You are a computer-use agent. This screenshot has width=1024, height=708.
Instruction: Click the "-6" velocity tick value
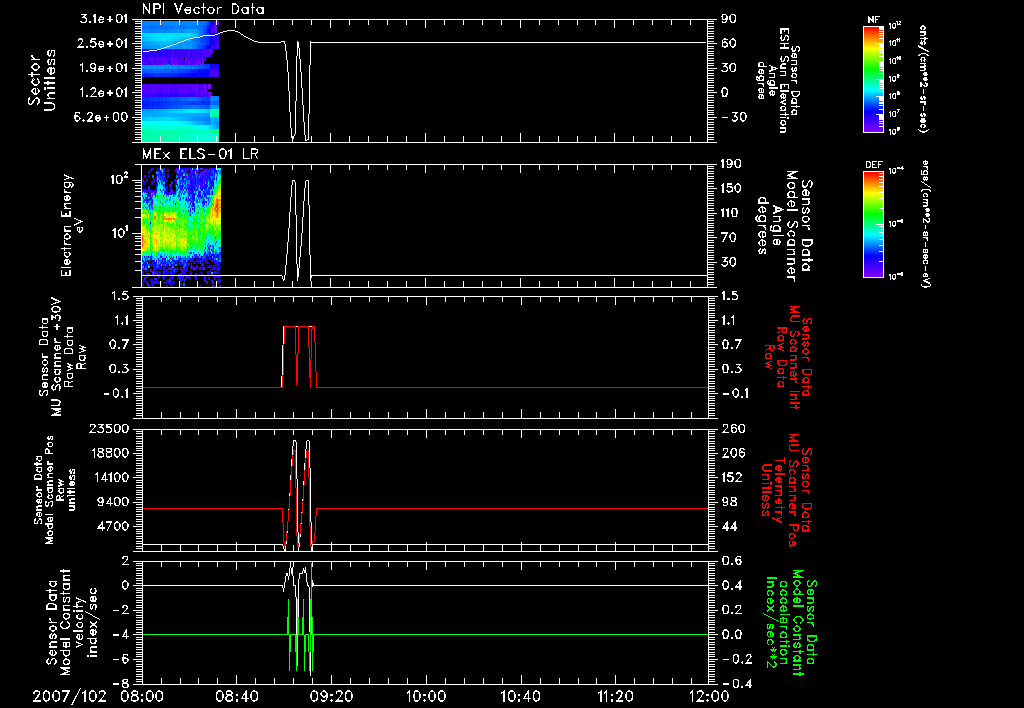(122, 659)
